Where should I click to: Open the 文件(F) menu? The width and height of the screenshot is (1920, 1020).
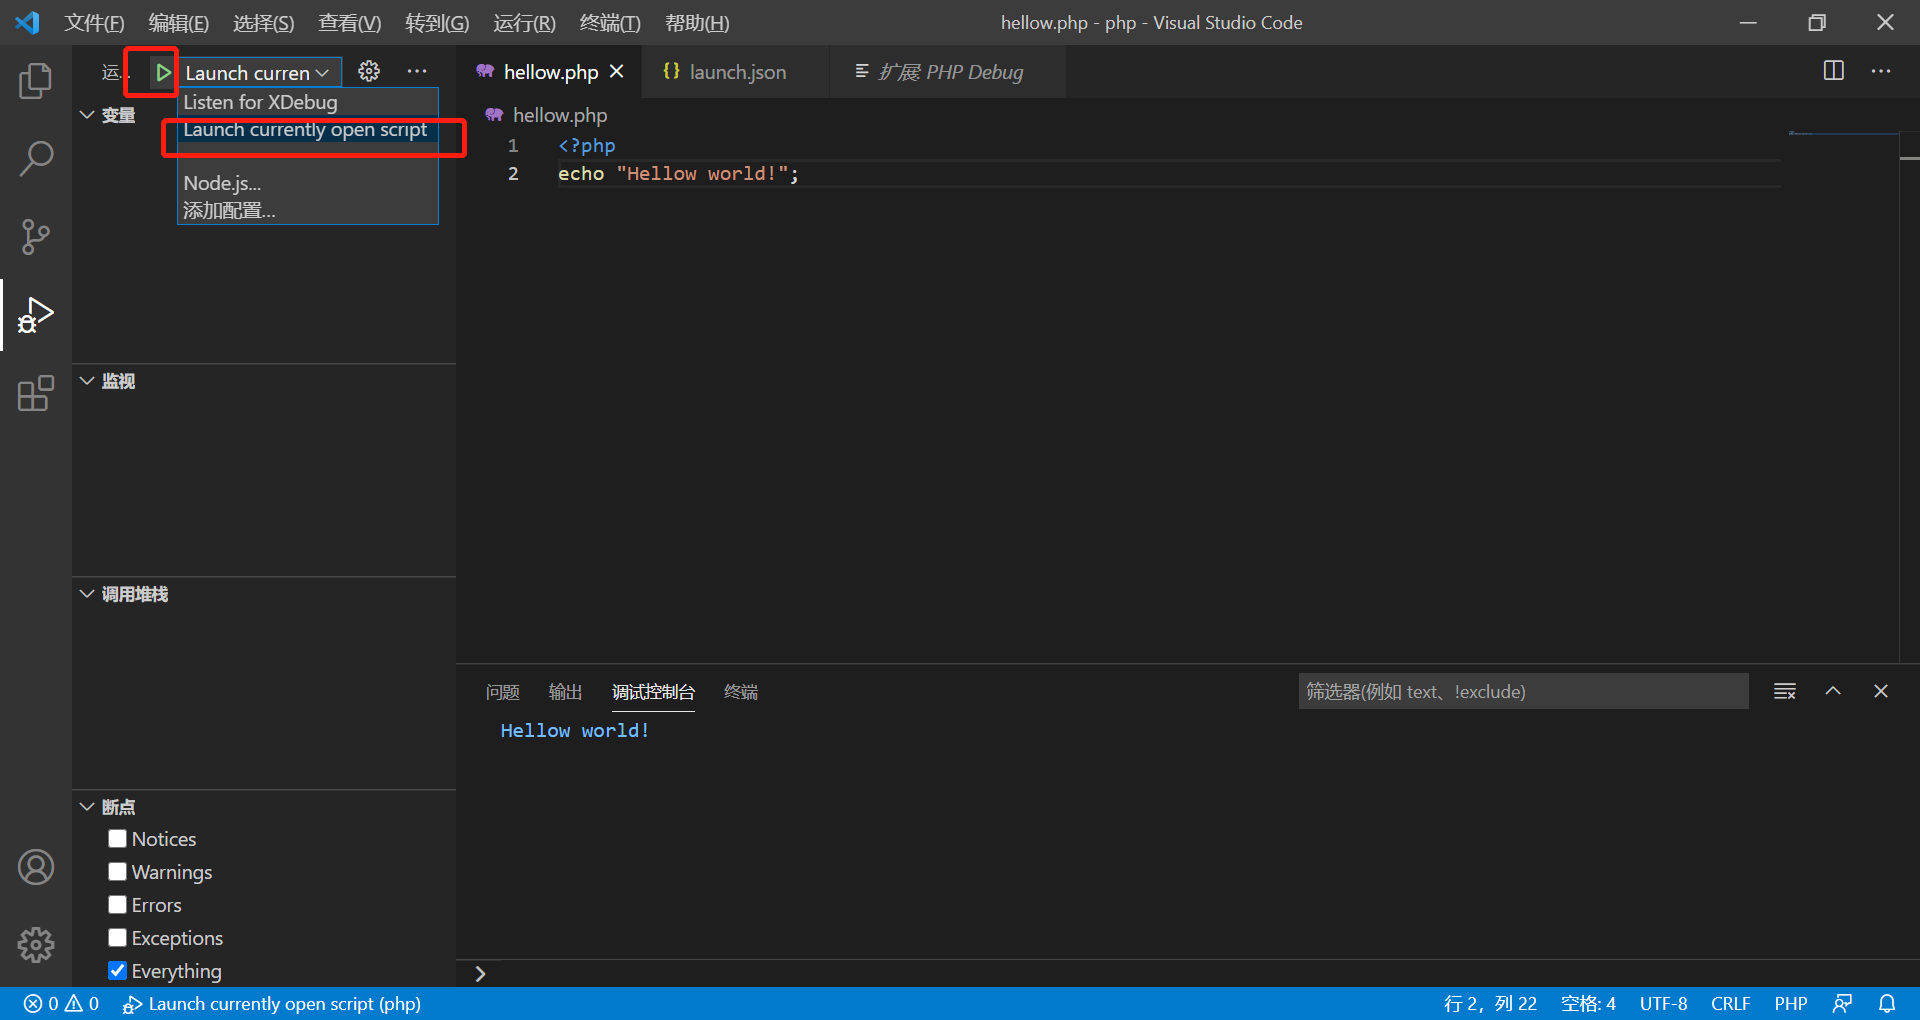pyautogui.click(x=95, y=22)
